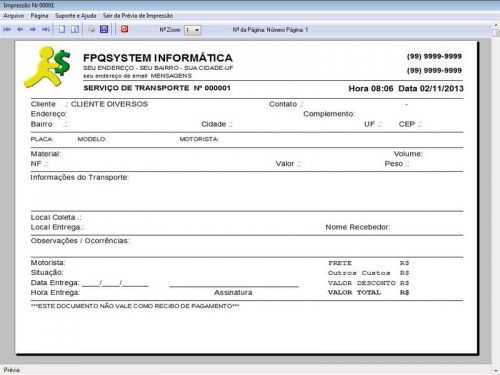This screenshot has height=375, width=500.
Task: Click the Local Coleta label
Action: click(56, 217)
